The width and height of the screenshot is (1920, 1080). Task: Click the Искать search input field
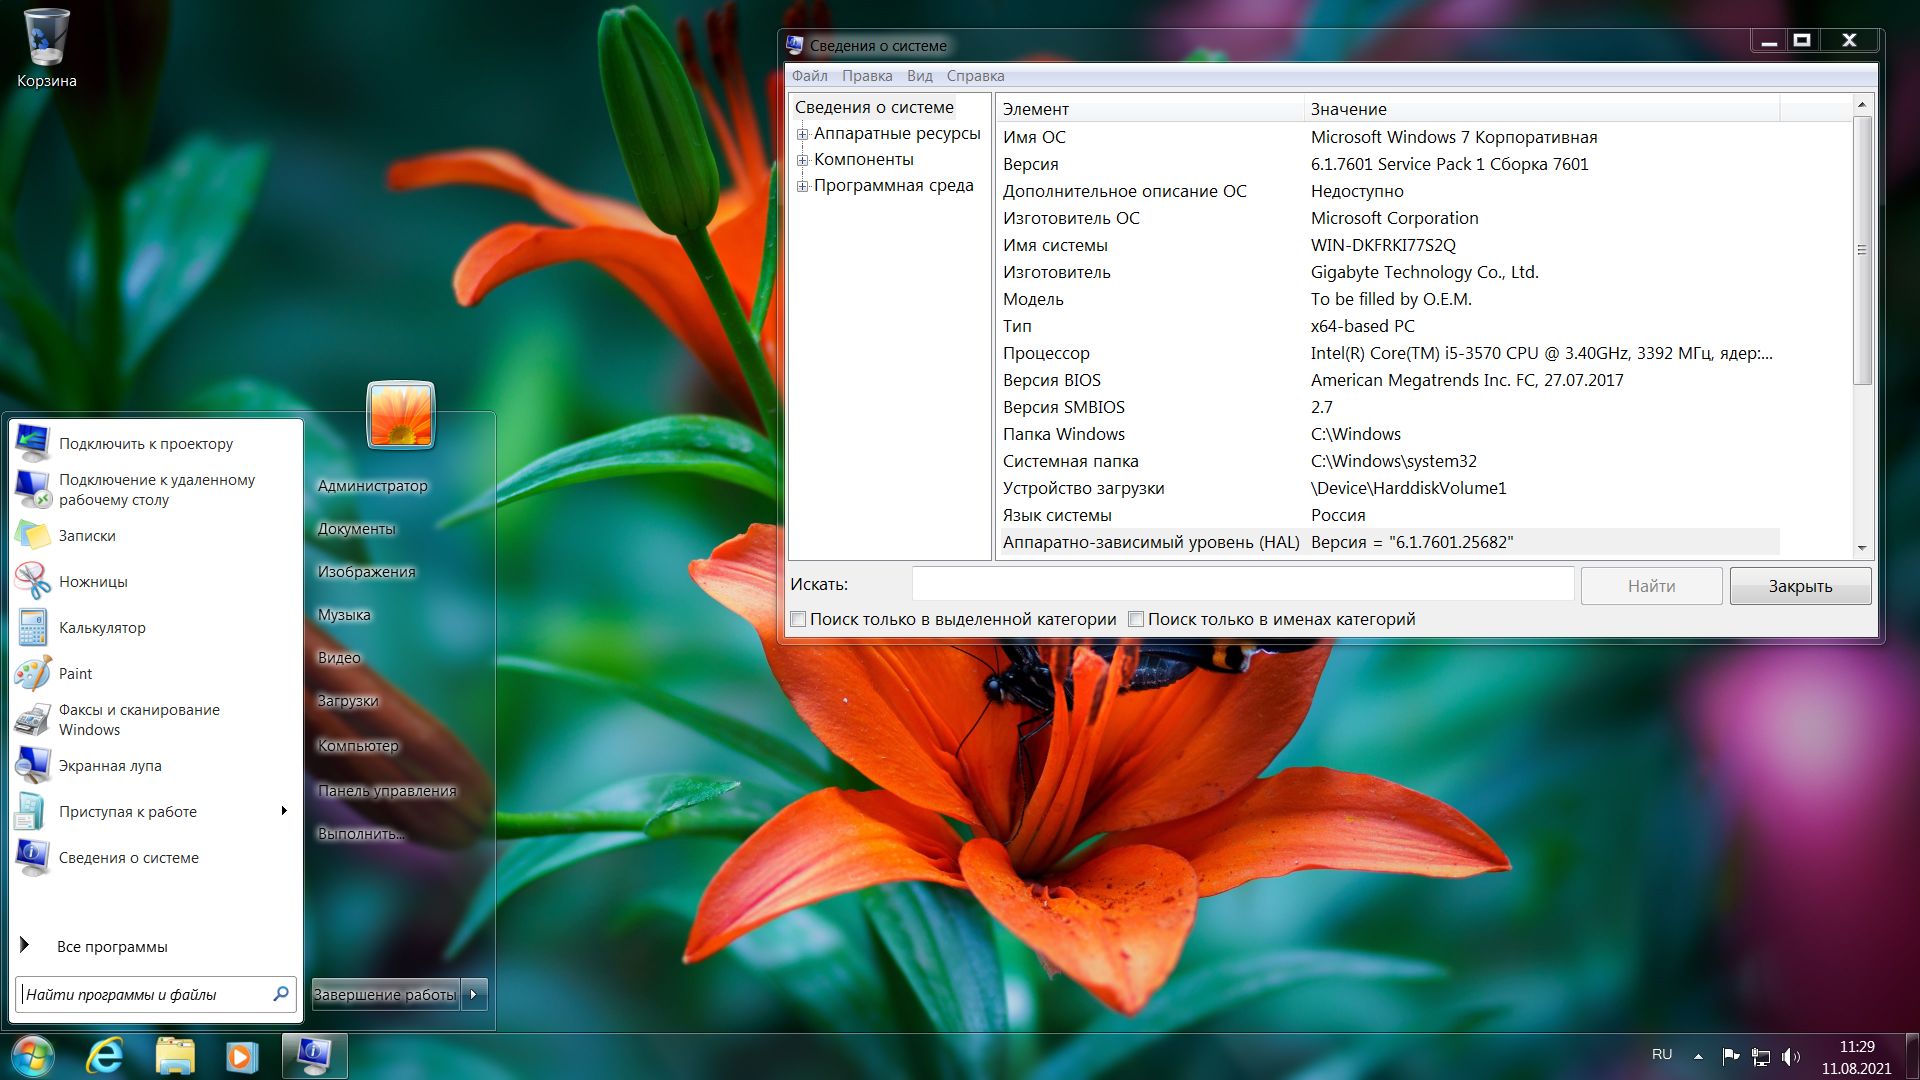pos(1242,584)
